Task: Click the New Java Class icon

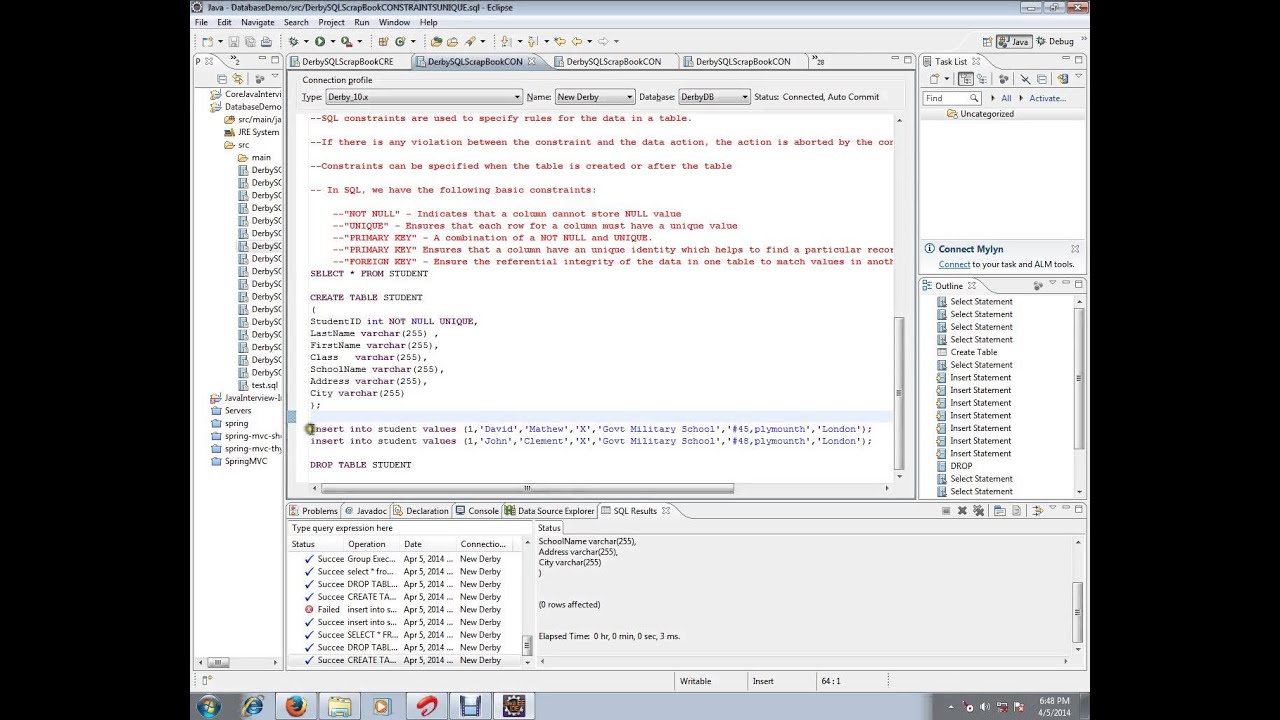Action: [400, 41]
